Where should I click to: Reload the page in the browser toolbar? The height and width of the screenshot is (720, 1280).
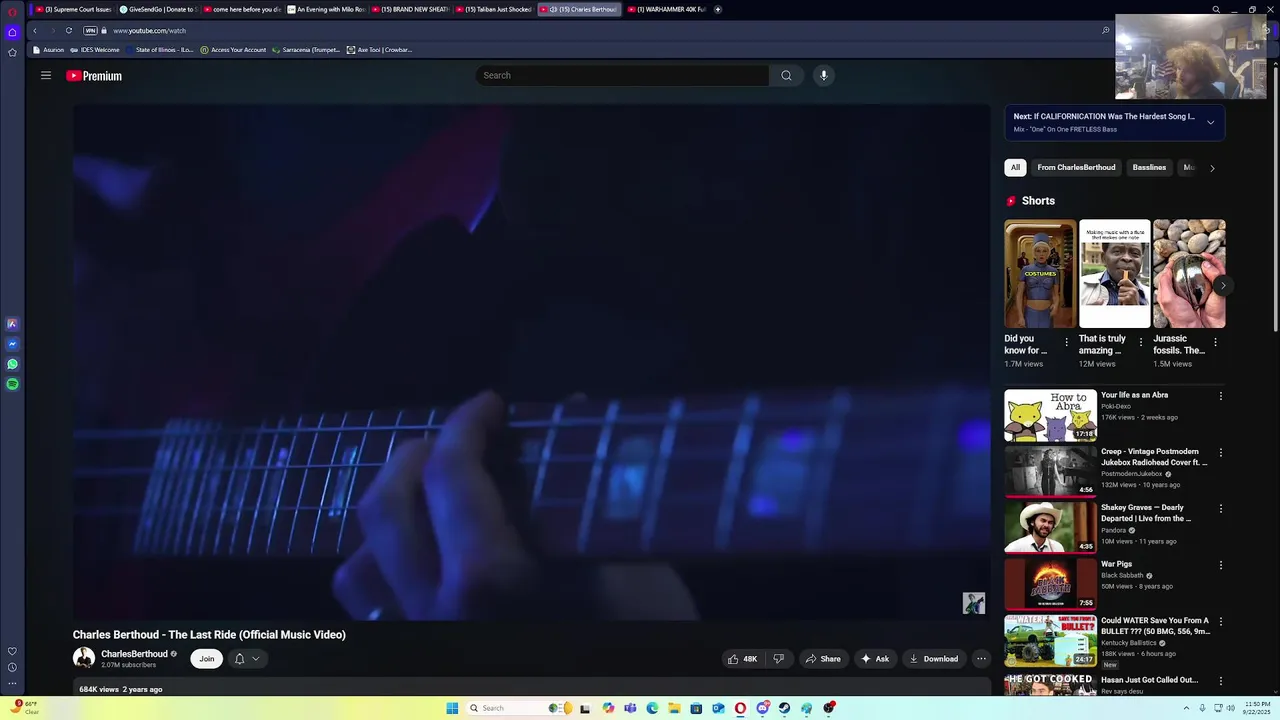pos(69,30)
